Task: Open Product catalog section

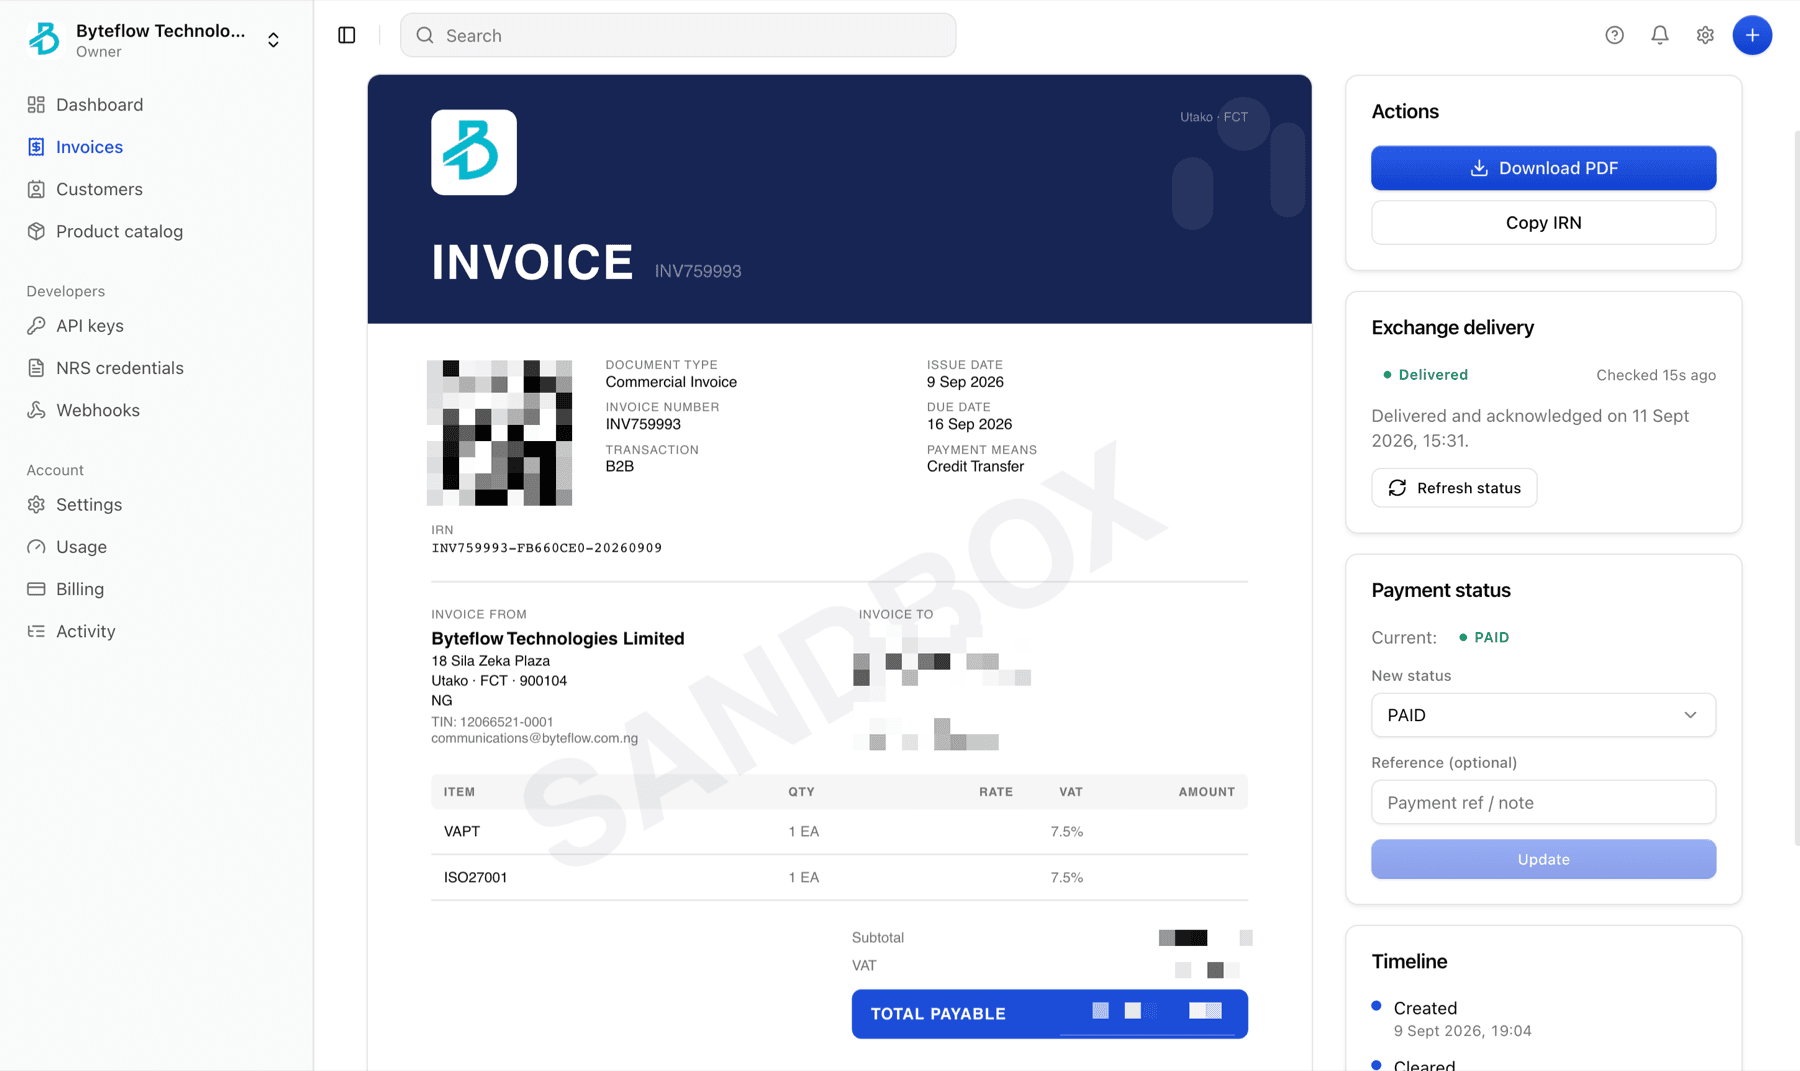Action: coord(156,231)
